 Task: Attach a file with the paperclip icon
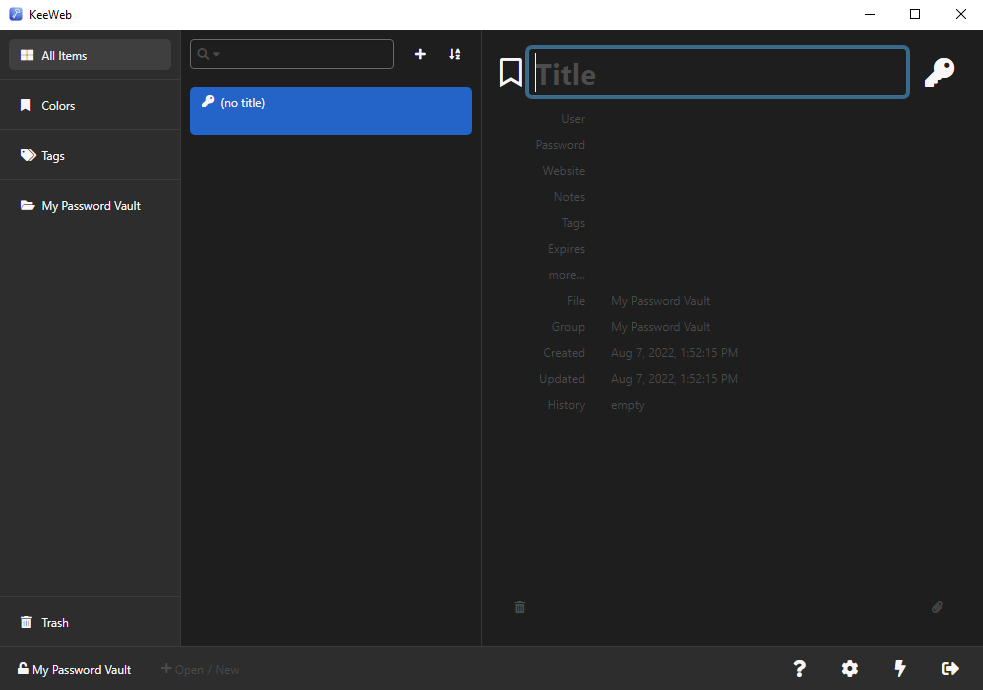click(937, 607)
